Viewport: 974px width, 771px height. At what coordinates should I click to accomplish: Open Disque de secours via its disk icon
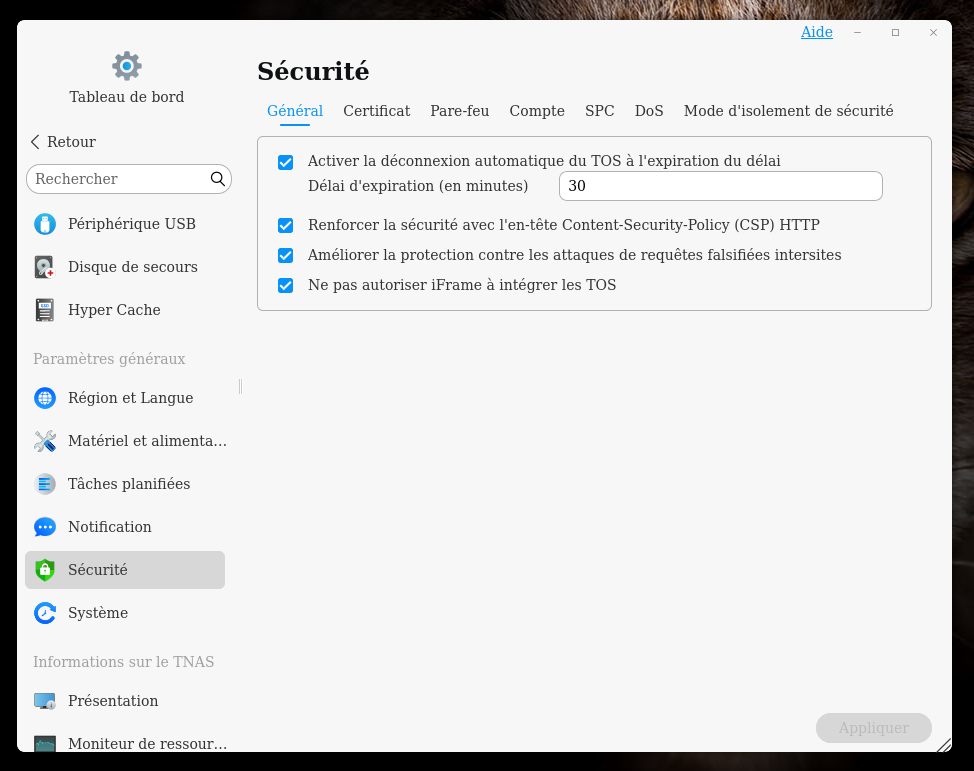pyautogui.click(x=44, y=267)
